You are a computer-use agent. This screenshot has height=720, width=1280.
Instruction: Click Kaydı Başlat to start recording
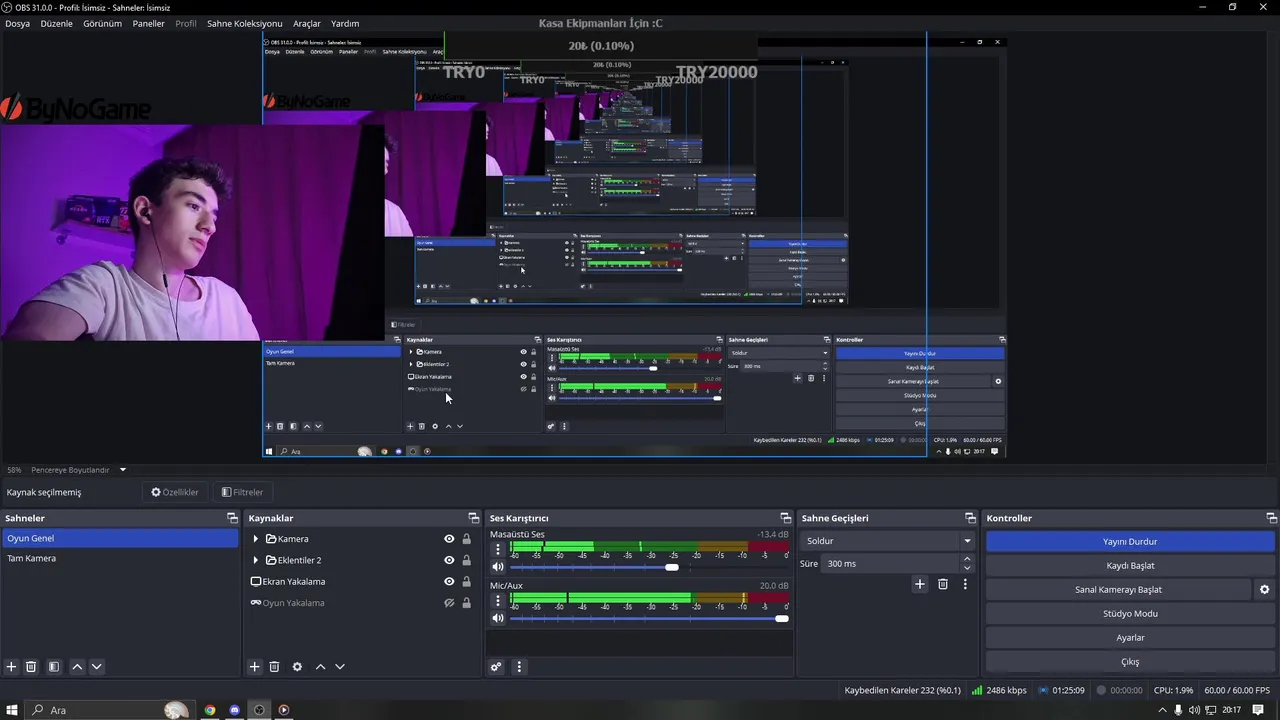1130,565
